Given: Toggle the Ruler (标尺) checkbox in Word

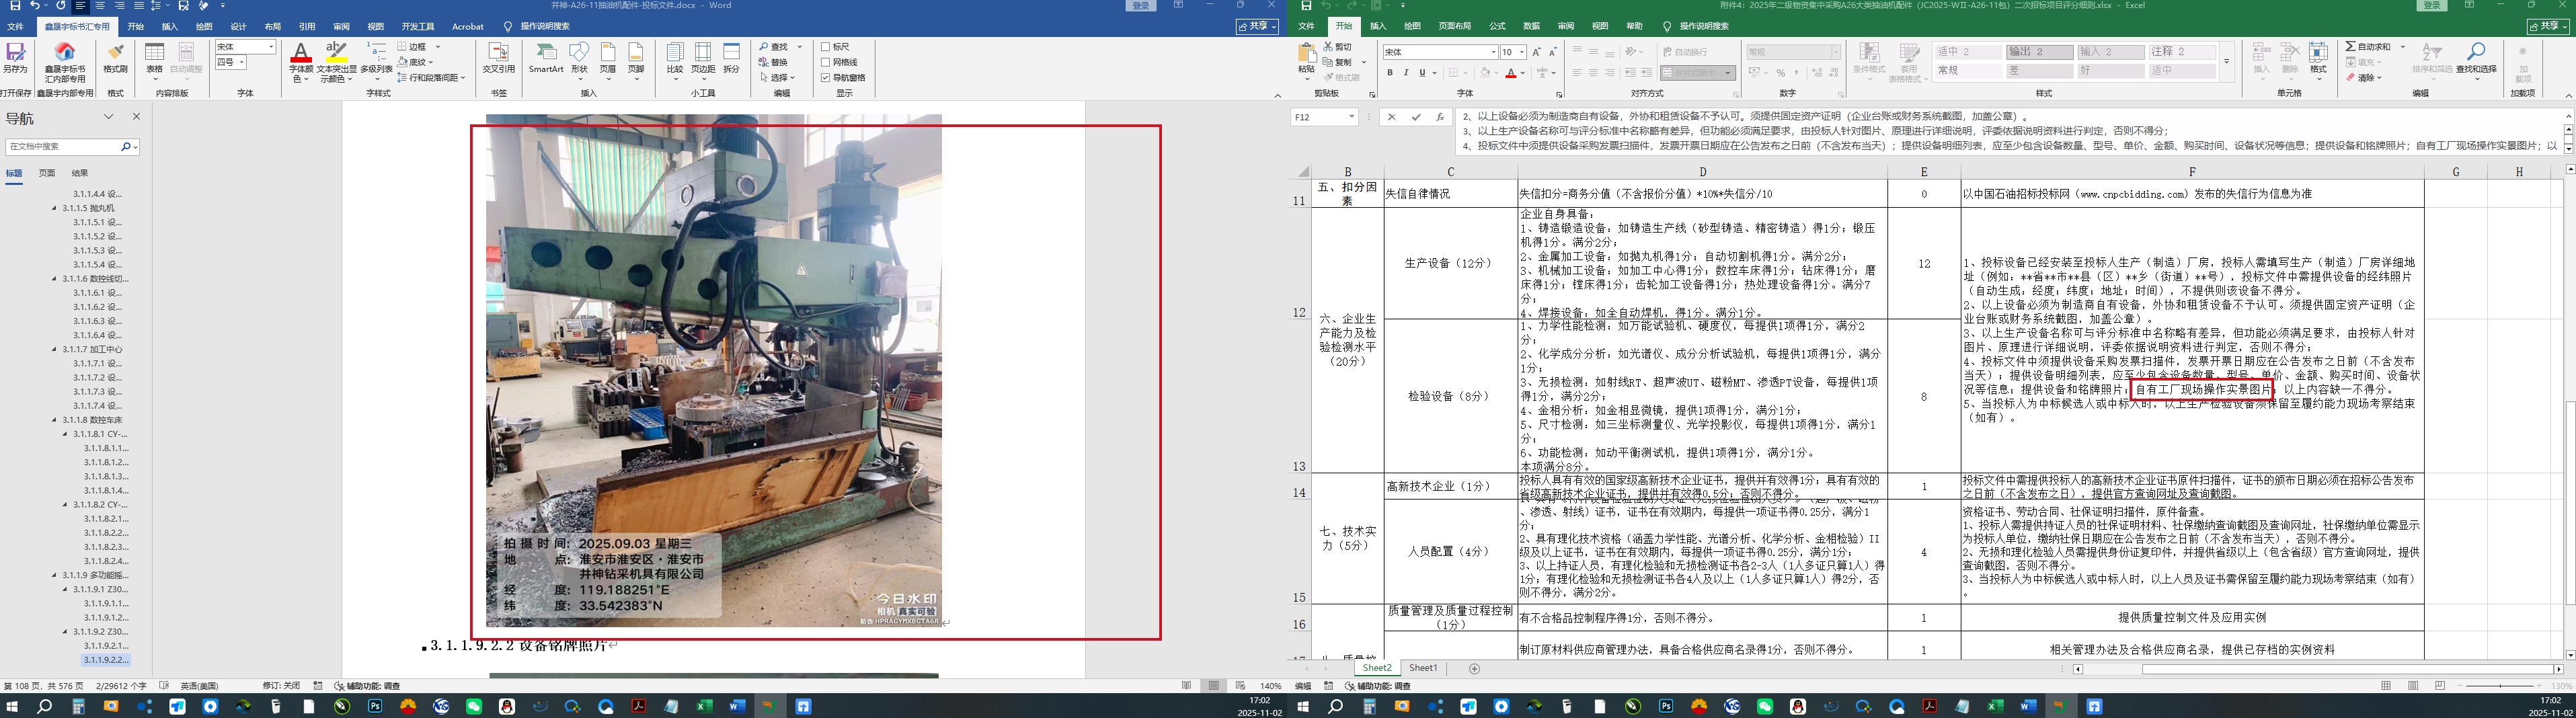Looking at the screenshot, I should (x=826, y=47).
